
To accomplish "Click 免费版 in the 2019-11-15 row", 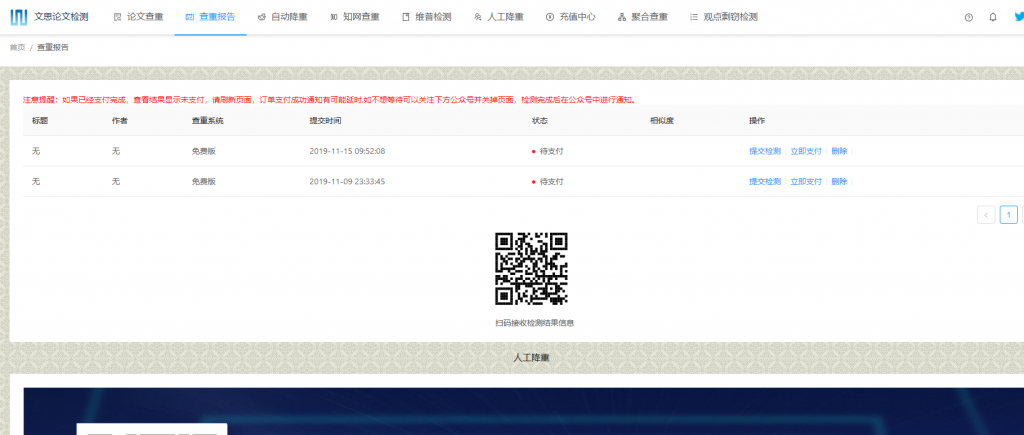I will (x=203, y=151).
